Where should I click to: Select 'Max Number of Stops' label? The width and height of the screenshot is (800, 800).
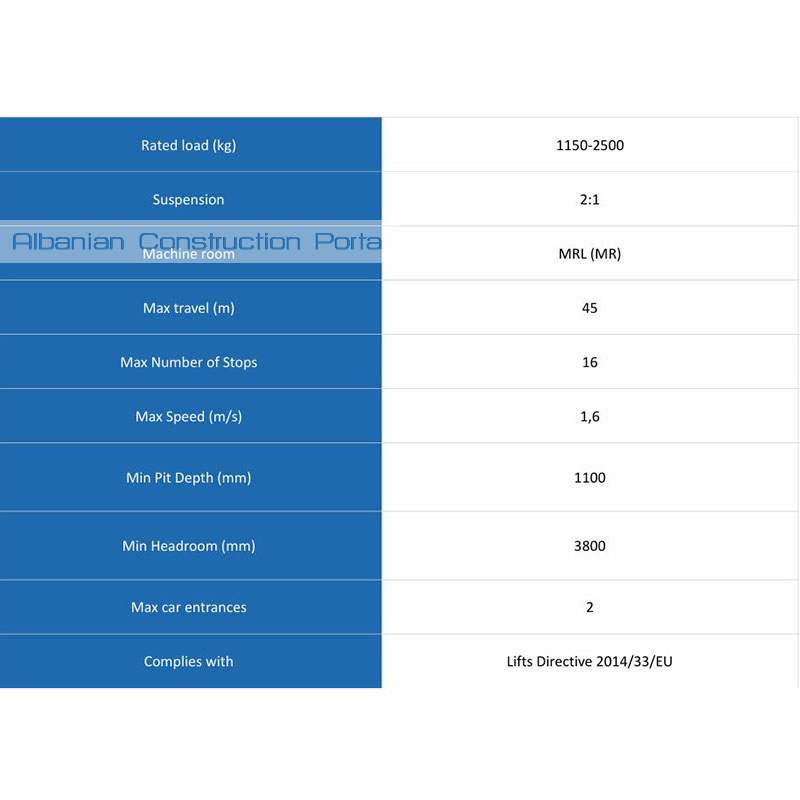189,362
